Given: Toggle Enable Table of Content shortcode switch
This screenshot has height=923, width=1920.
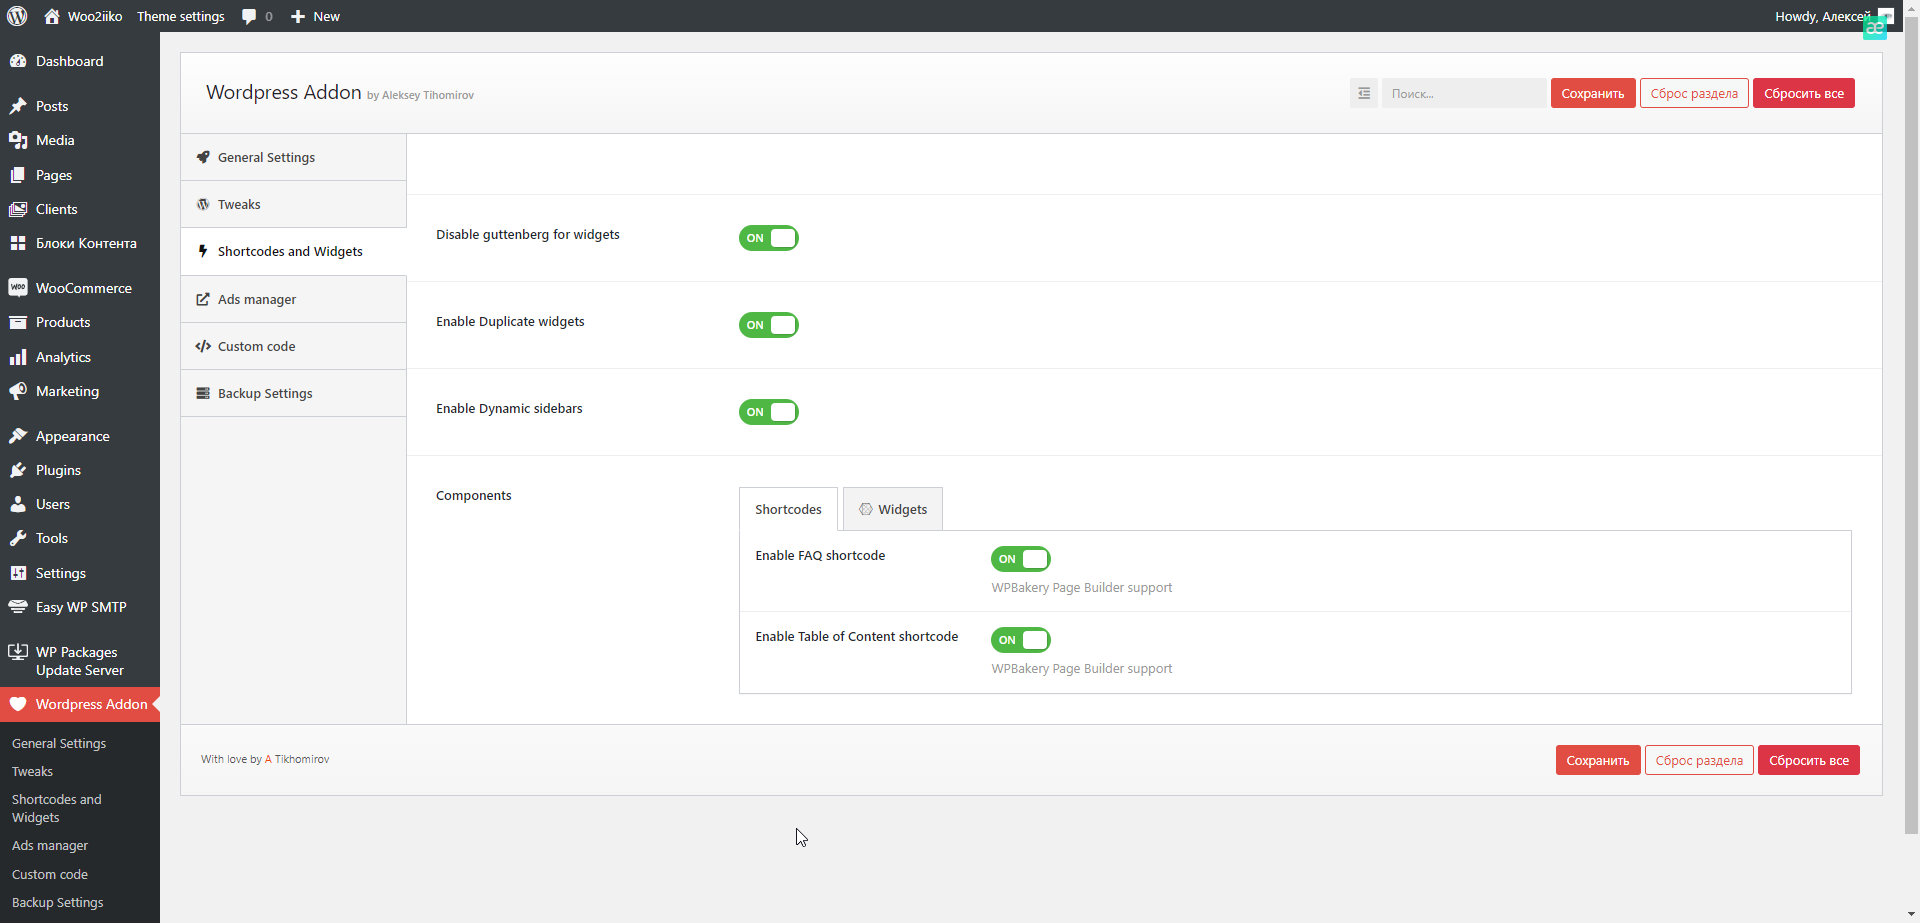Looking at the screenshot, I should [x=1021, y=640].
